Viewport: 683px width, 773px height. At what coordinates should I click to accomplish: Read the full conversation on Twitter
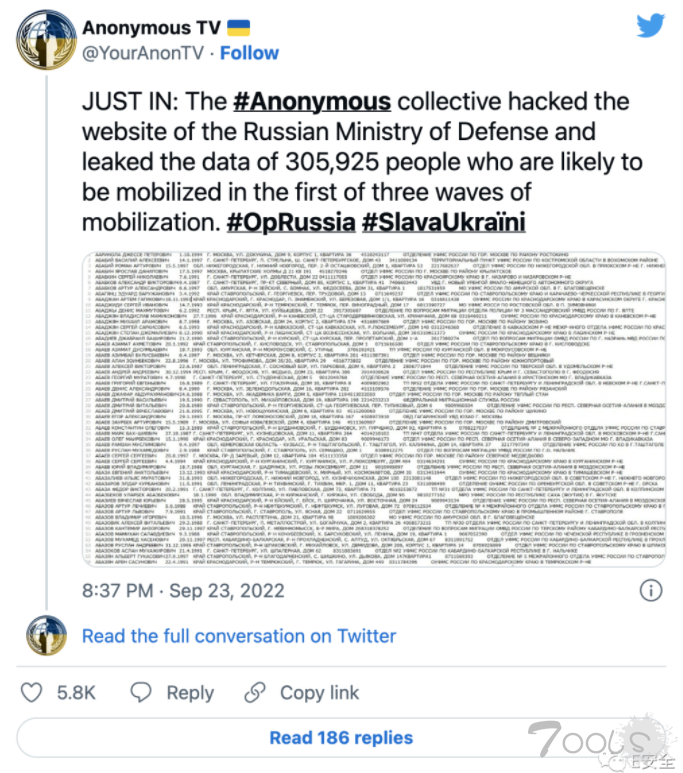pos(239,635)
